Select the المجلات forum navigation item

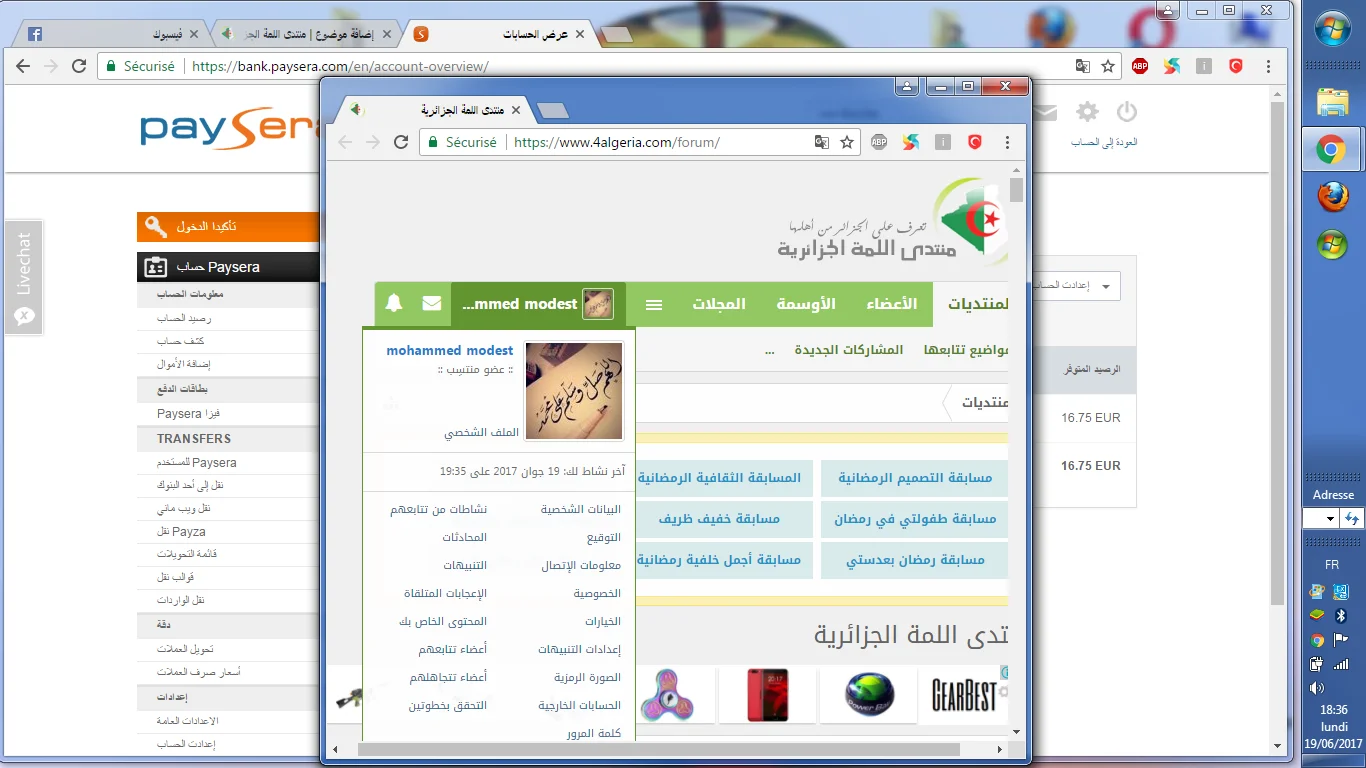click(719, 304)
